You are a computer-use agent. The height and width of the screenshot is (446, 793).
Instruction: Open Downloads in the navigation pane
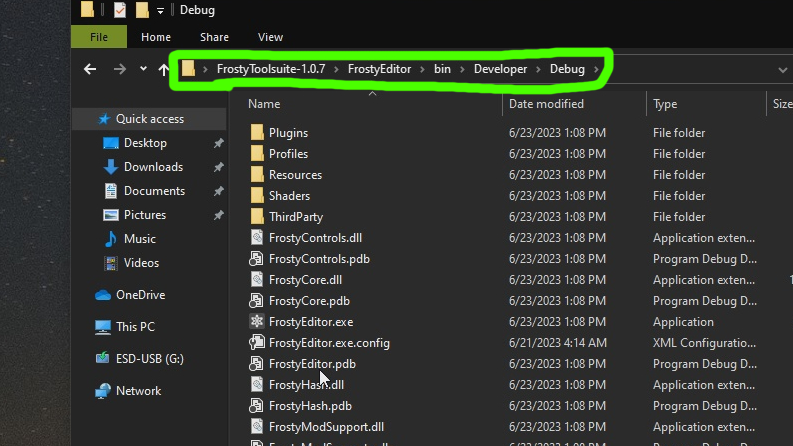[153, 167]
